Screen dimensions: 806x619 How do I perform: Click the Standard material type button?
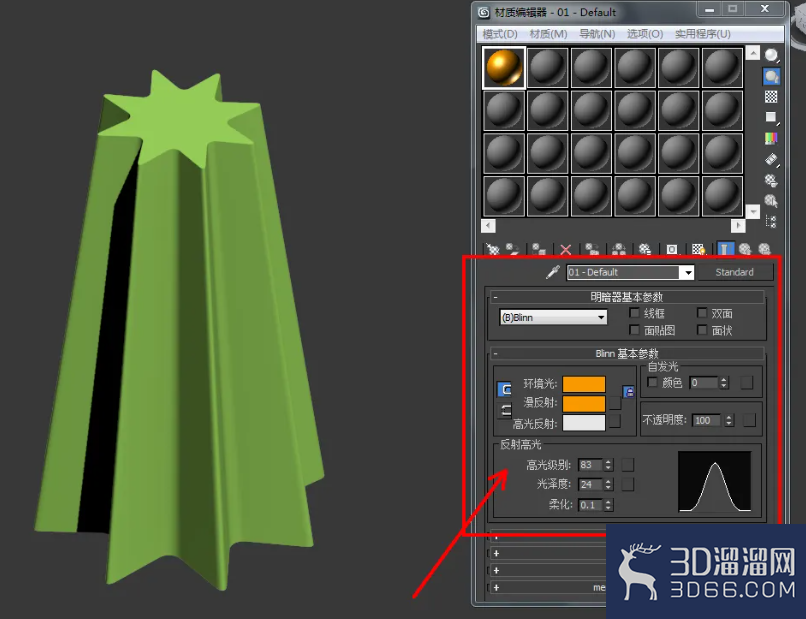pyautogui.click(x=735, y=272)
